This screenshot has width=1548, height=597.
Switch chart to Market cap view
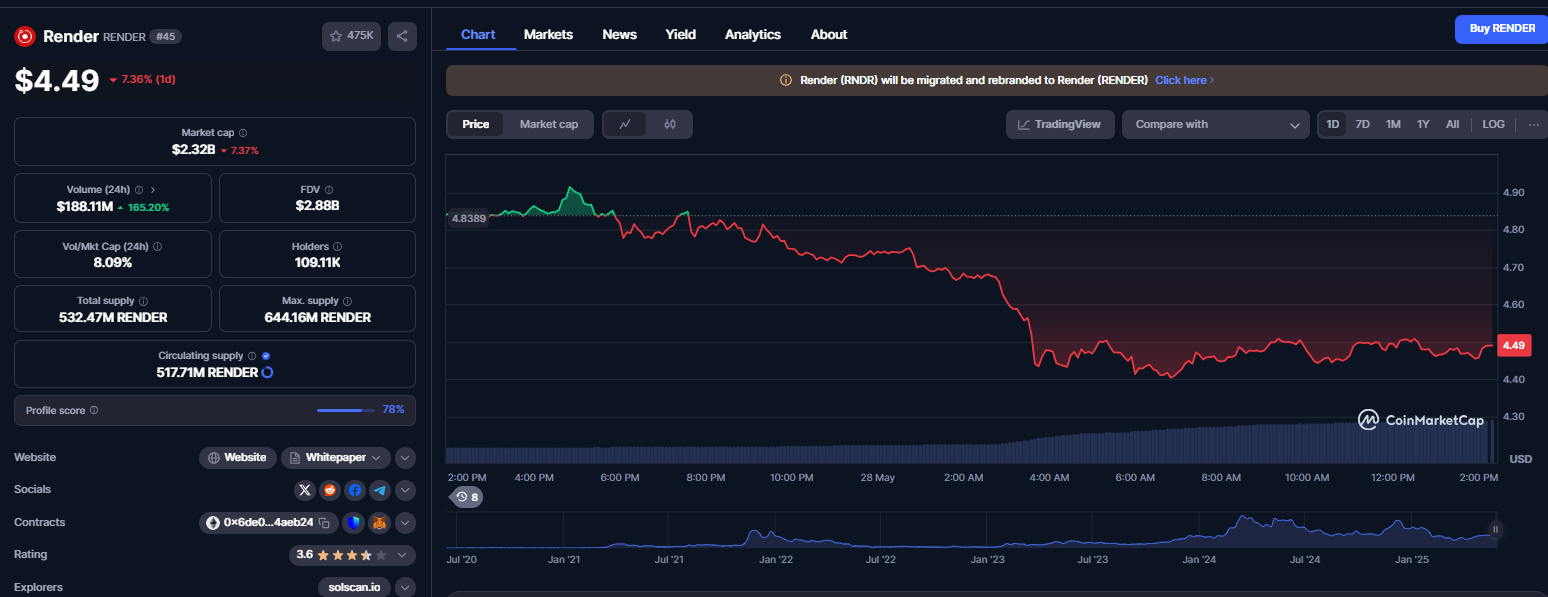click(548, 125)
